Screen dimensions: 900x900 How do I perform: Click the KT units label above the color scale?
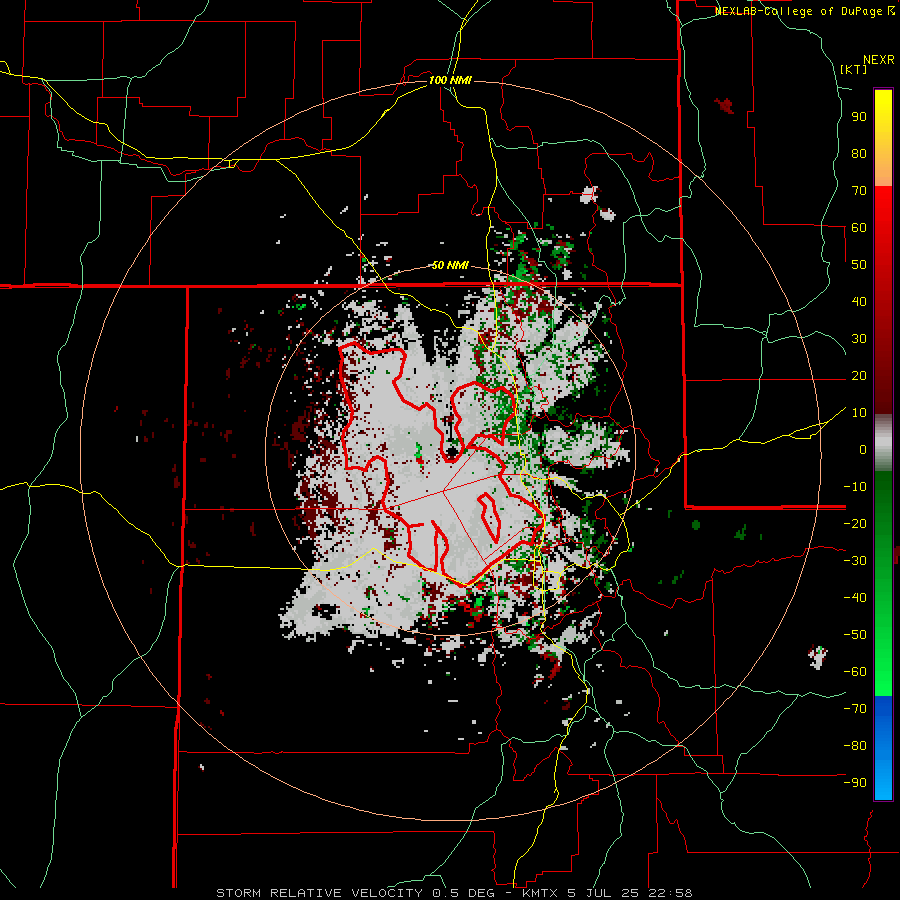pyautogui.click(x=854, y=69)
